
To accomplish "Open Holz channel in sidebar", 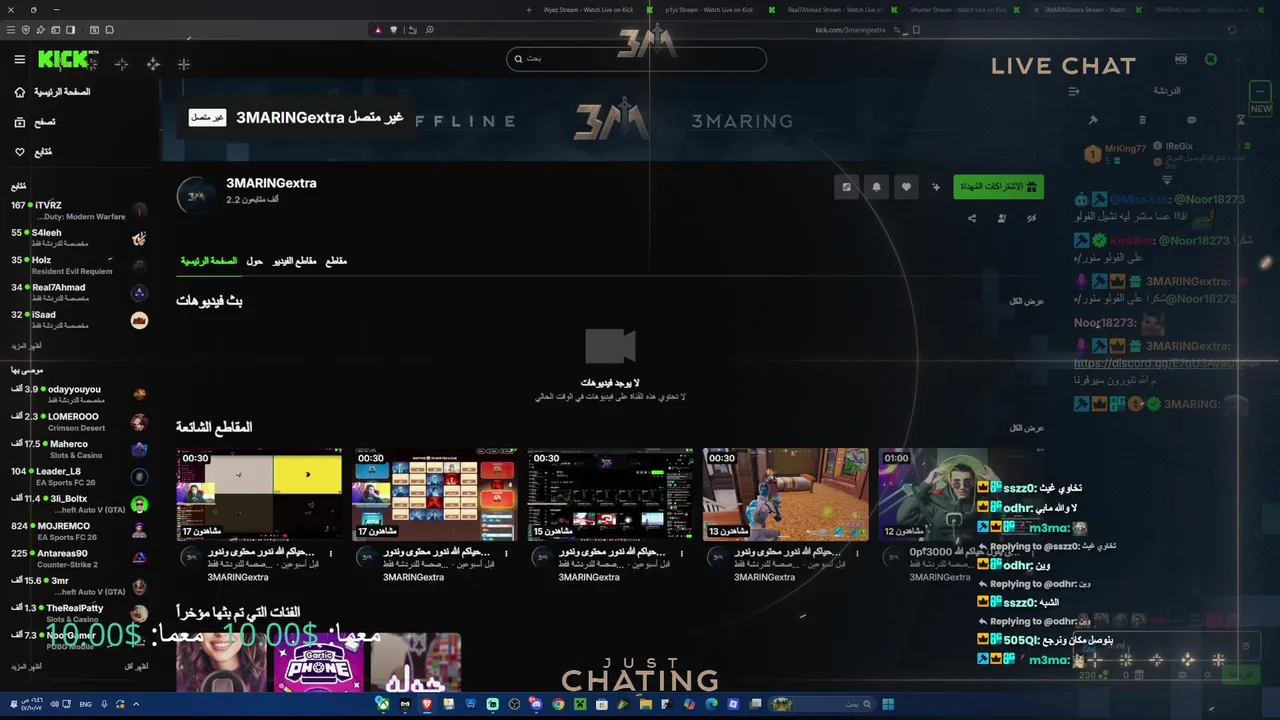I will point(79,265).
